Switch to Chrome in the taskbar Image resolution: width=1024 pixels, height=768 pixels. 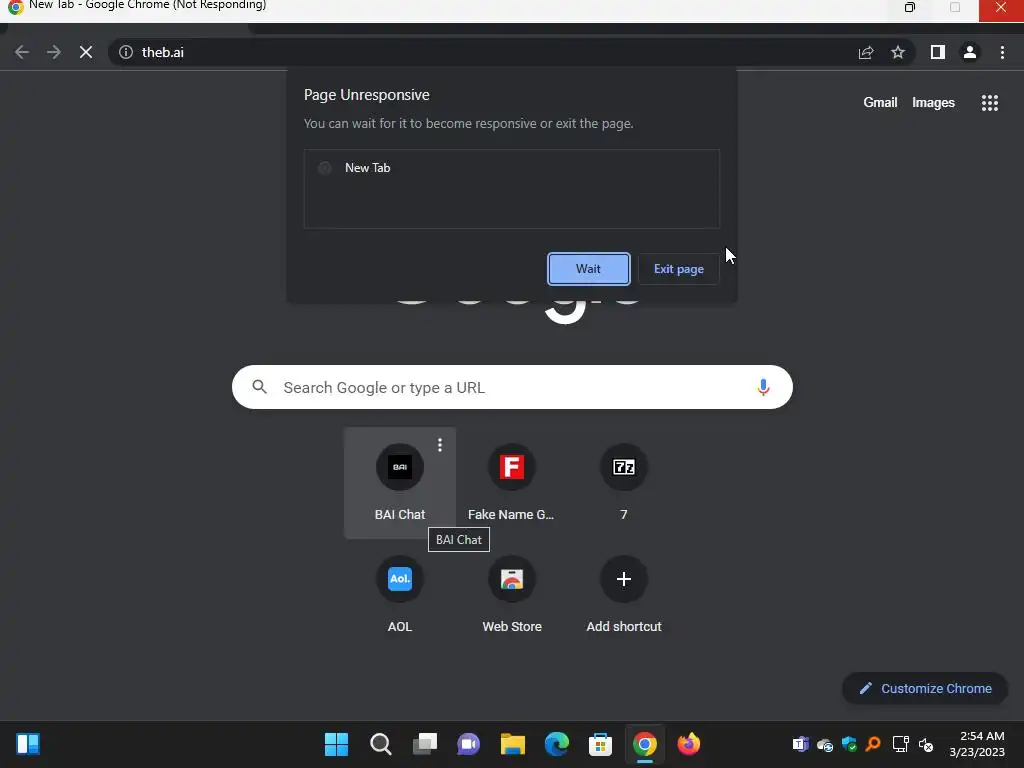pyautogui.click(x=645, y=744)
